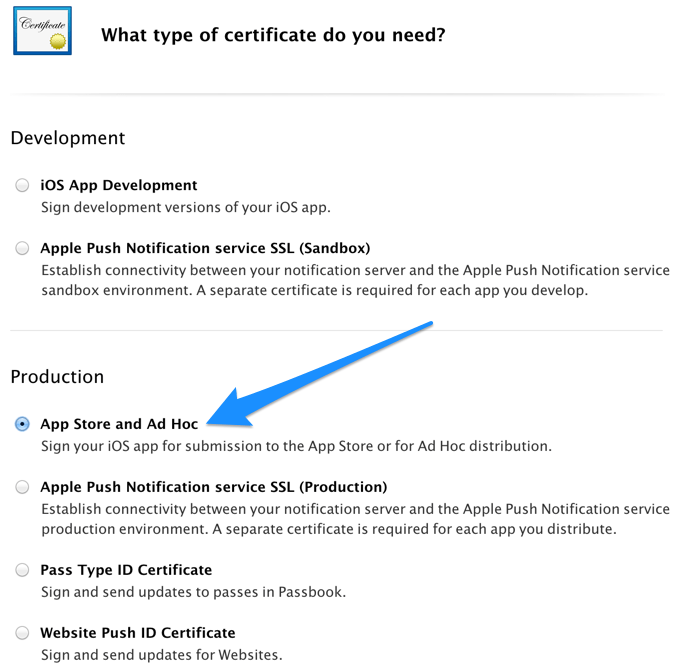Click the Certificate icon in the header

coord(42,31)
